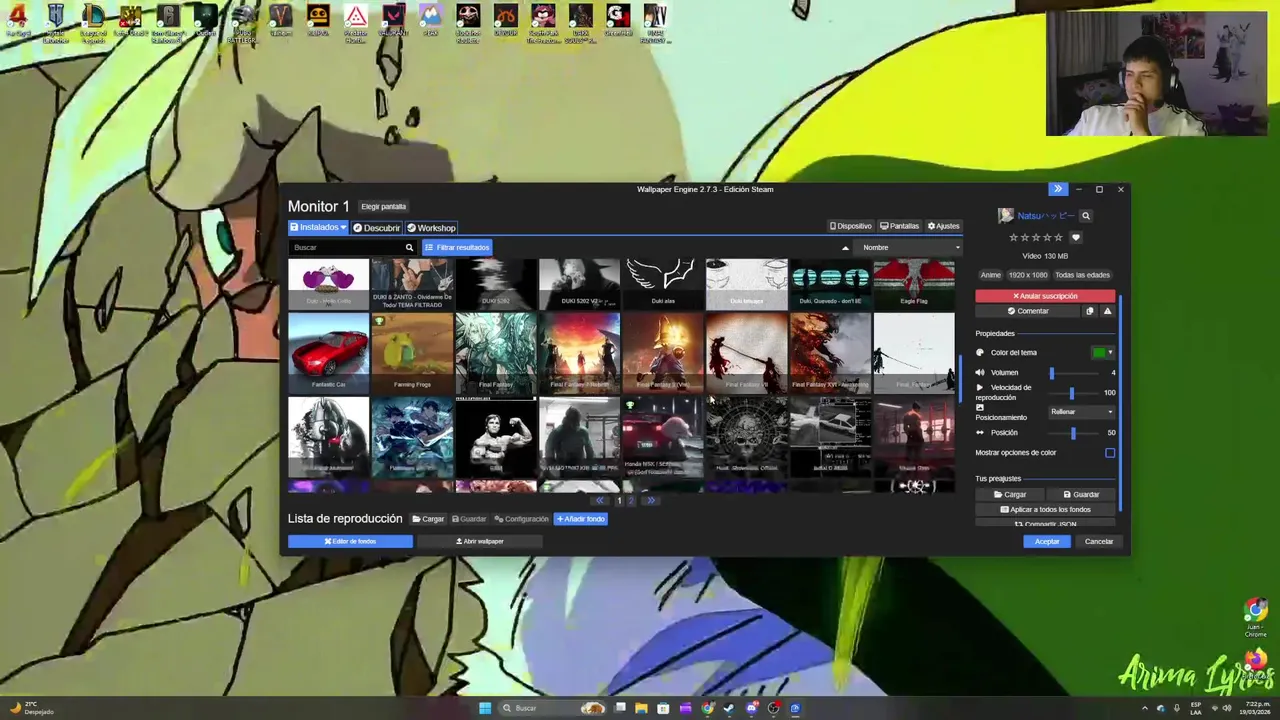This screenshot has width=1280, height=720.
Task: Click the Cancelar button
Action: [x=1099, y=542]
